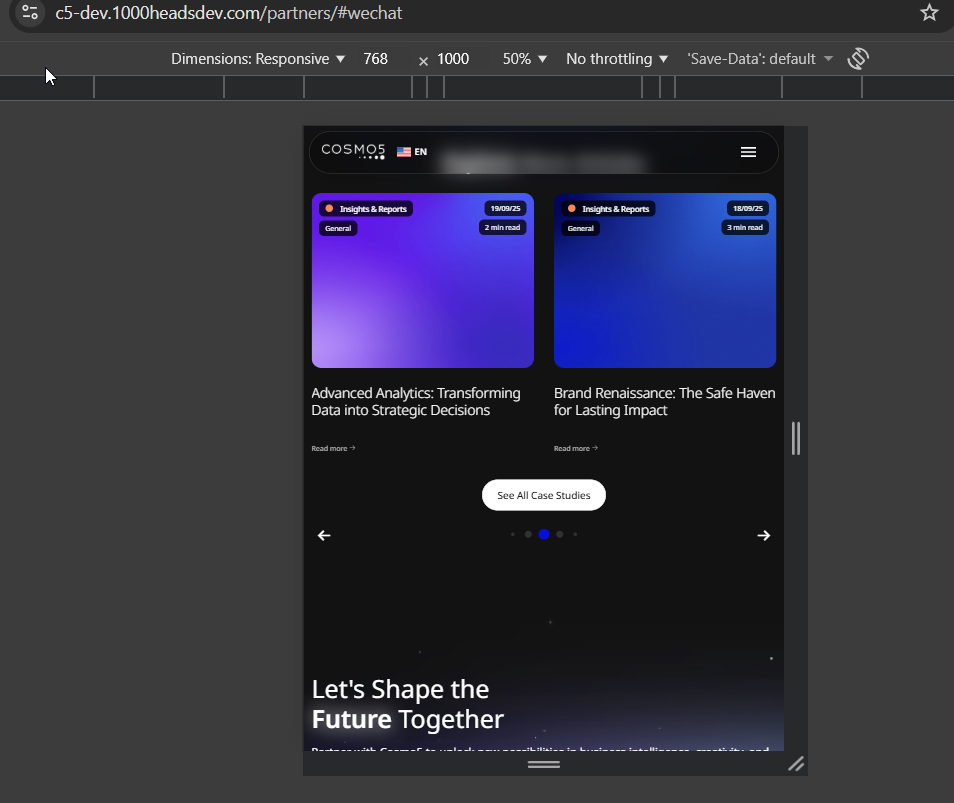Grab the right-side viewport width handle
954x803 pixels.
coord(796,438)
